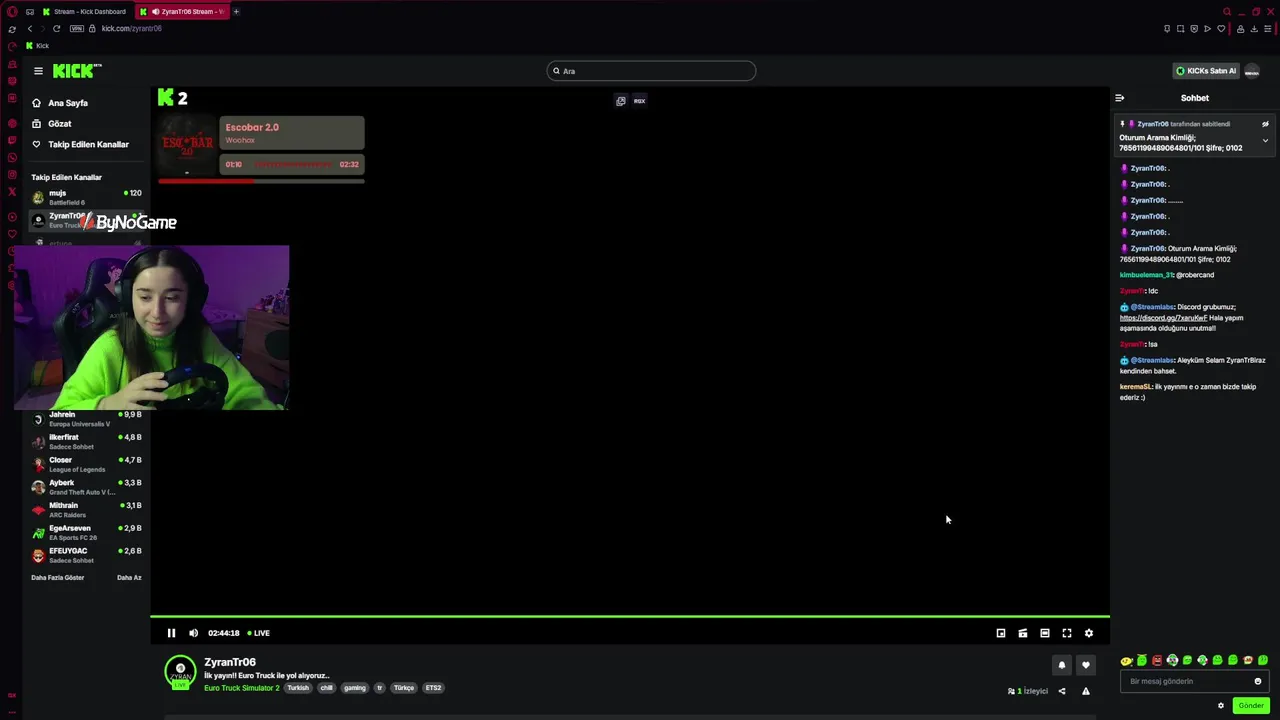Toggle the VPN badge in address bar

pos(76,29)
